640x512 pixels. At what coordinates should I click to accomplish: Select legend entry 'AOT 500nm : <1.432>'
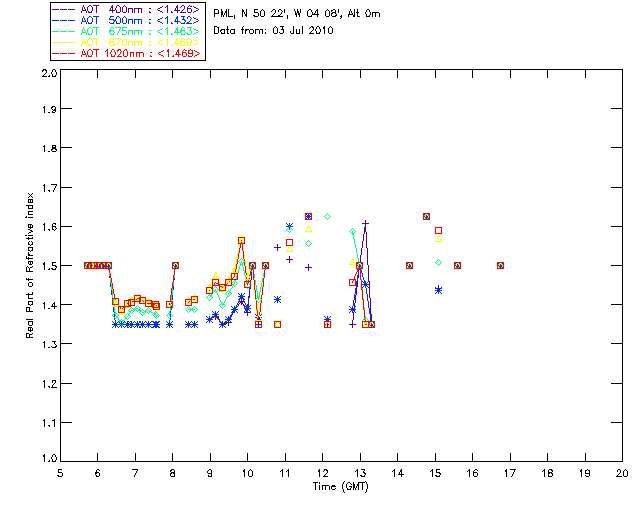[x=127, y=20]
